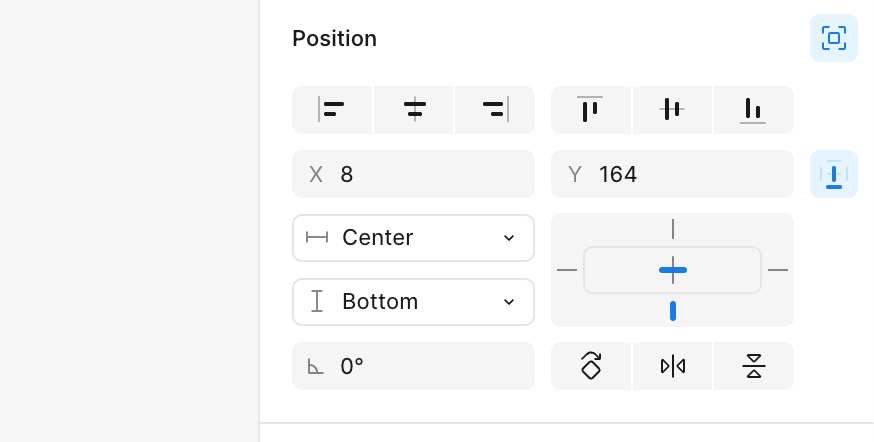Screen dimensions: 874x442
Task: Expand chevron next to Center
Action: [508, 238]
